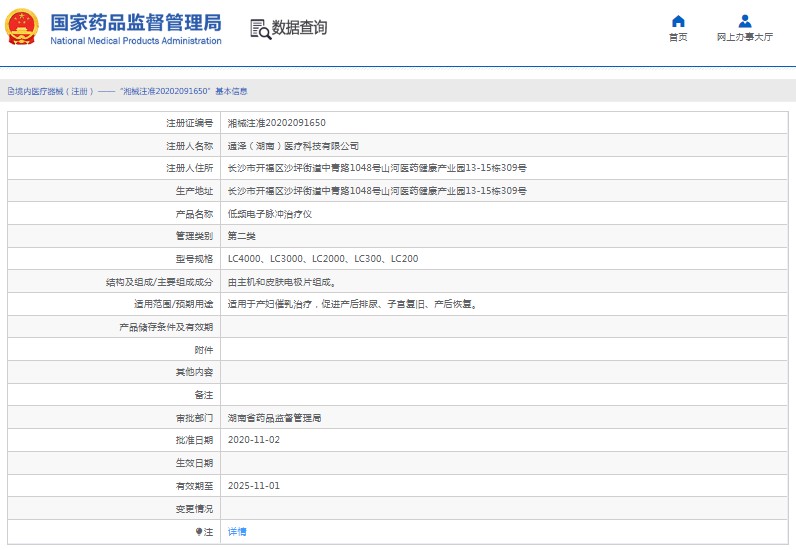This screenshot has width=796, height=550.
Task: Select expiry date 2025-11-01
Action: [254, 486]
